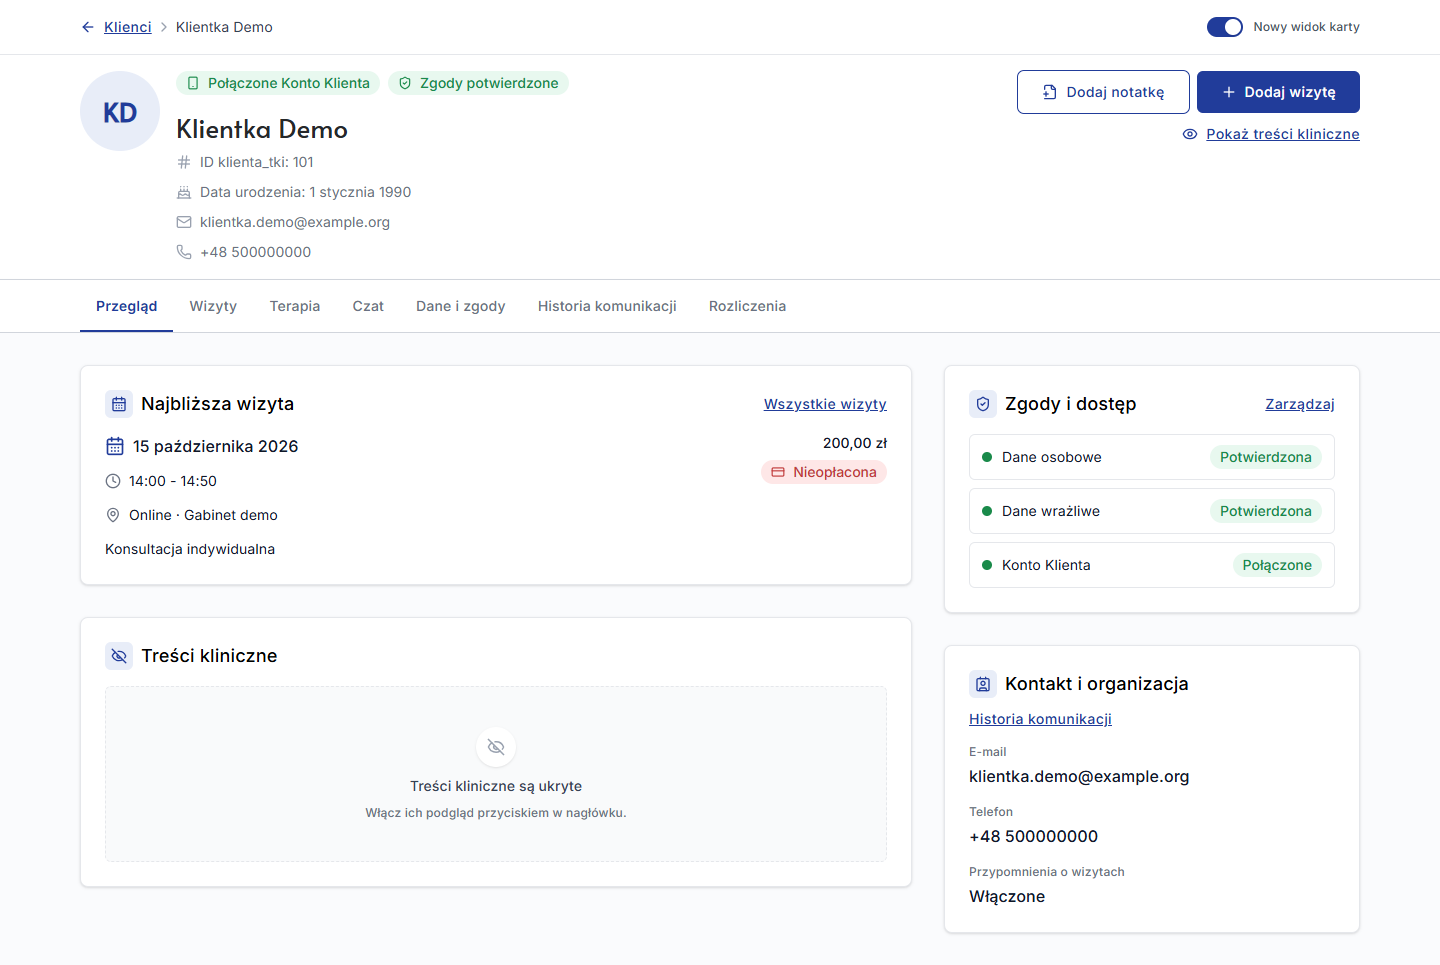Screen dimensions: 1440x965
Task: Open the Wszystkie wizyty link
Action: click(x=825, y=404)
